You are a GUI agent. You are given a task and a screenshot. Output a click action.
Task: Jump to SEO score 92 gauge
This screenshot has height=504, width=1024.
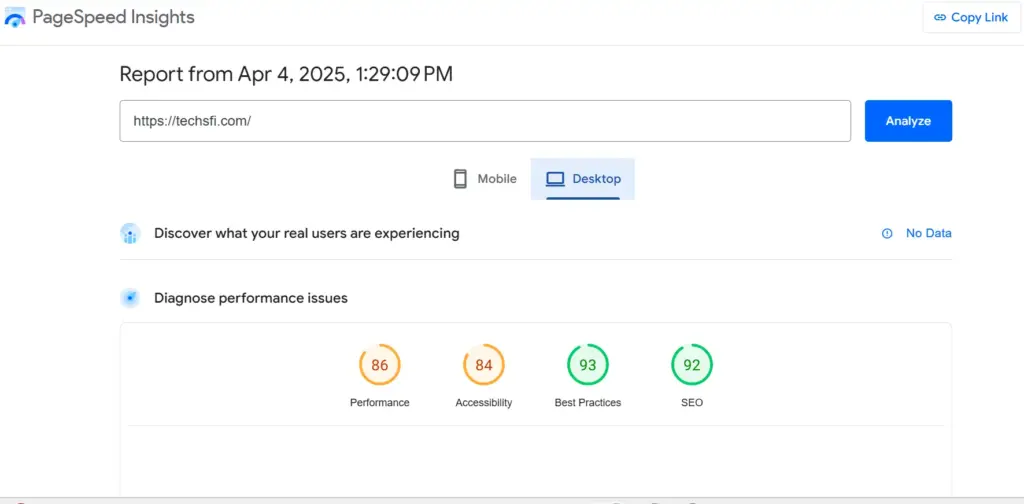pyautogui.click(x=692, y=364)
